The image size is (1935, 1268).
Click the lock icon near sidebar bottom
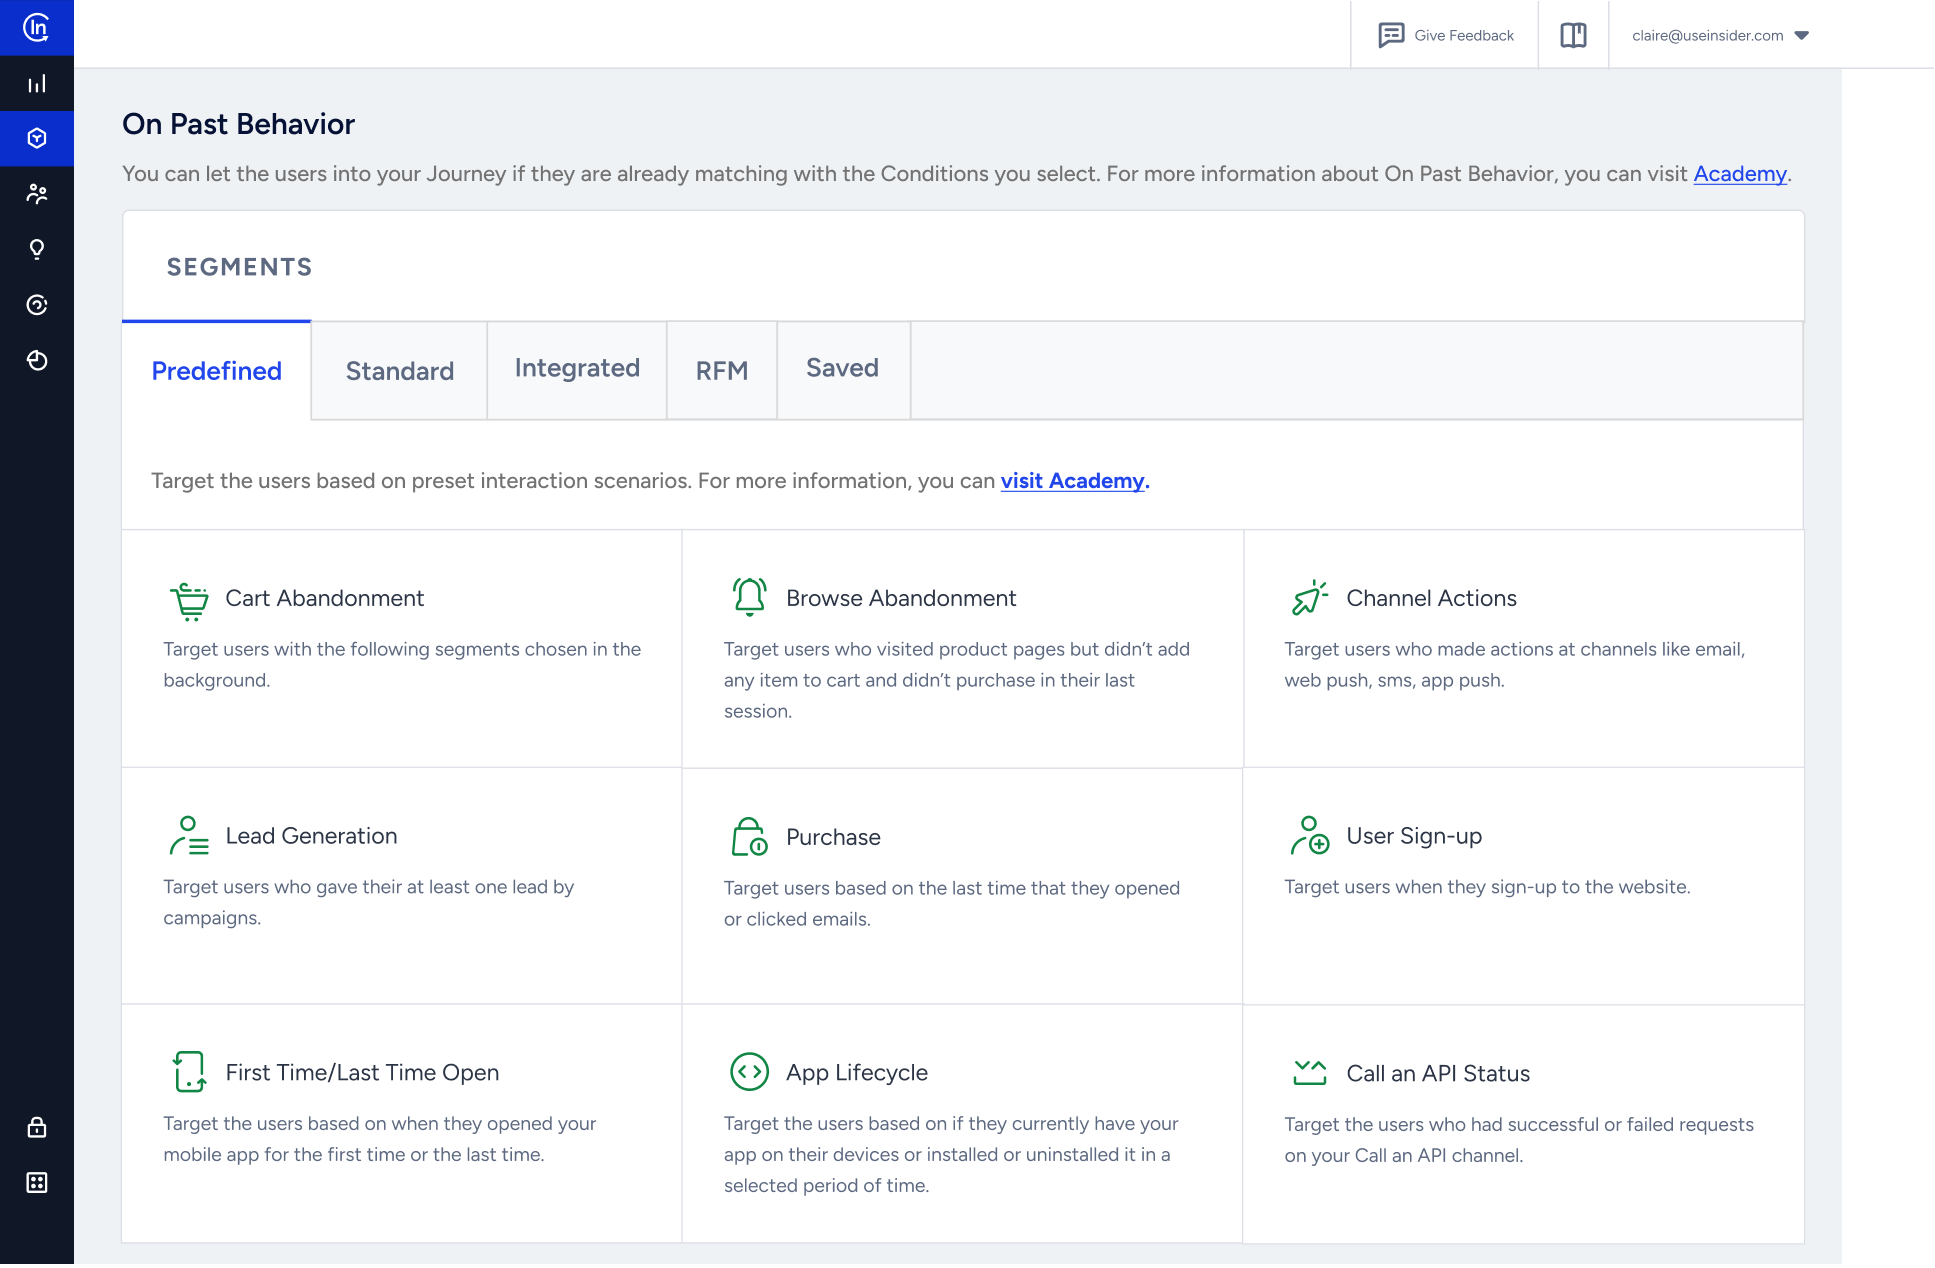coord(36,1128)
